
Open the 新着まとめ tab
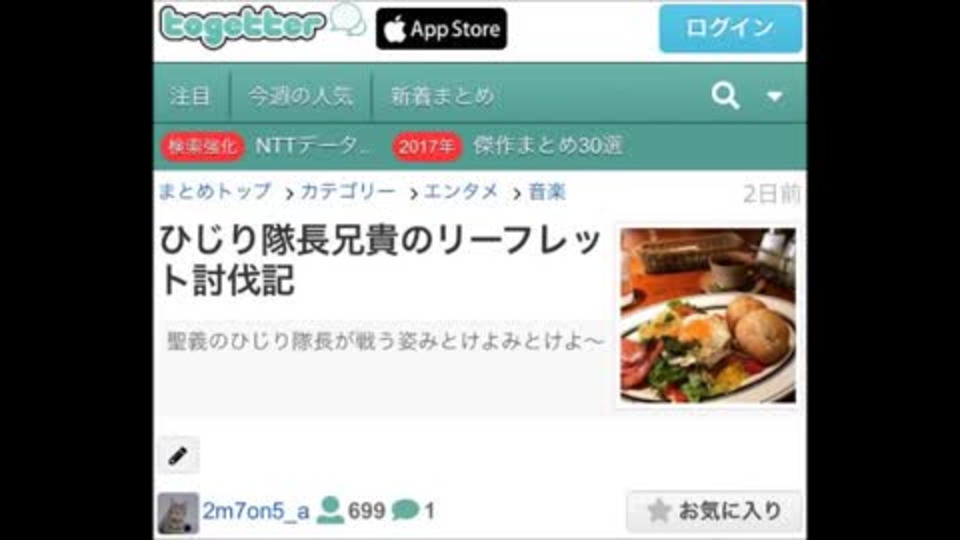point(442,96)
